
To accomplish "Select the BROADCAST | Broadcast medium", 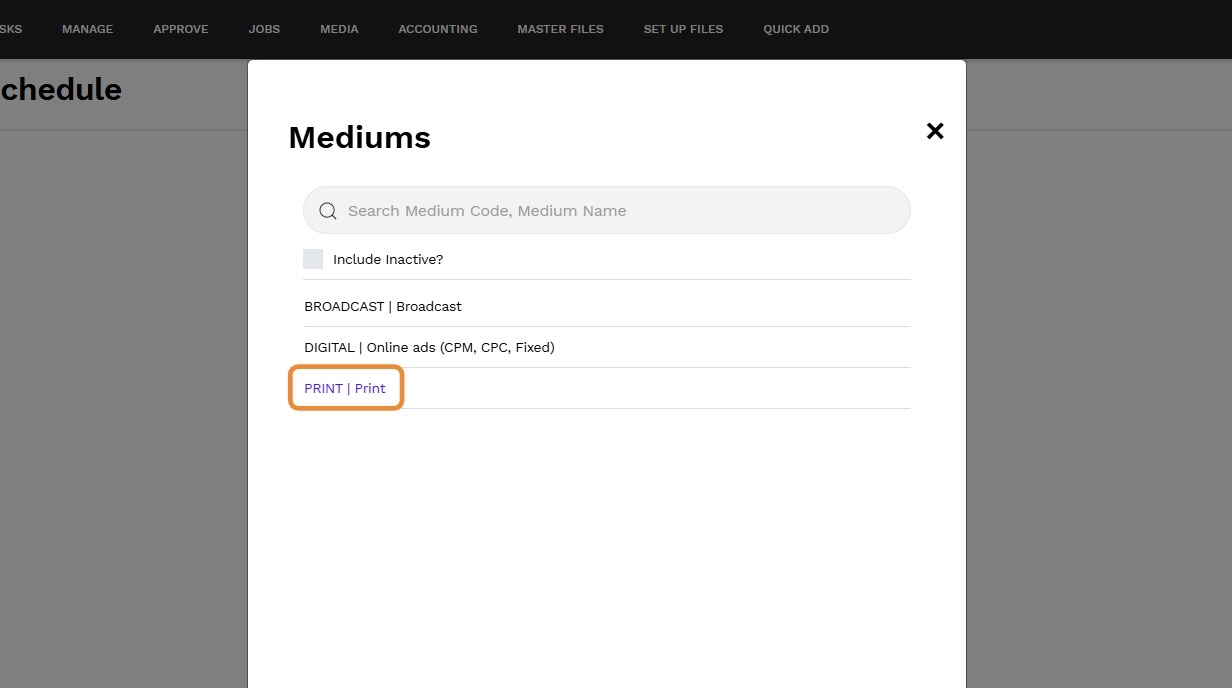I will pyautogui.click(x=383, y=306).
